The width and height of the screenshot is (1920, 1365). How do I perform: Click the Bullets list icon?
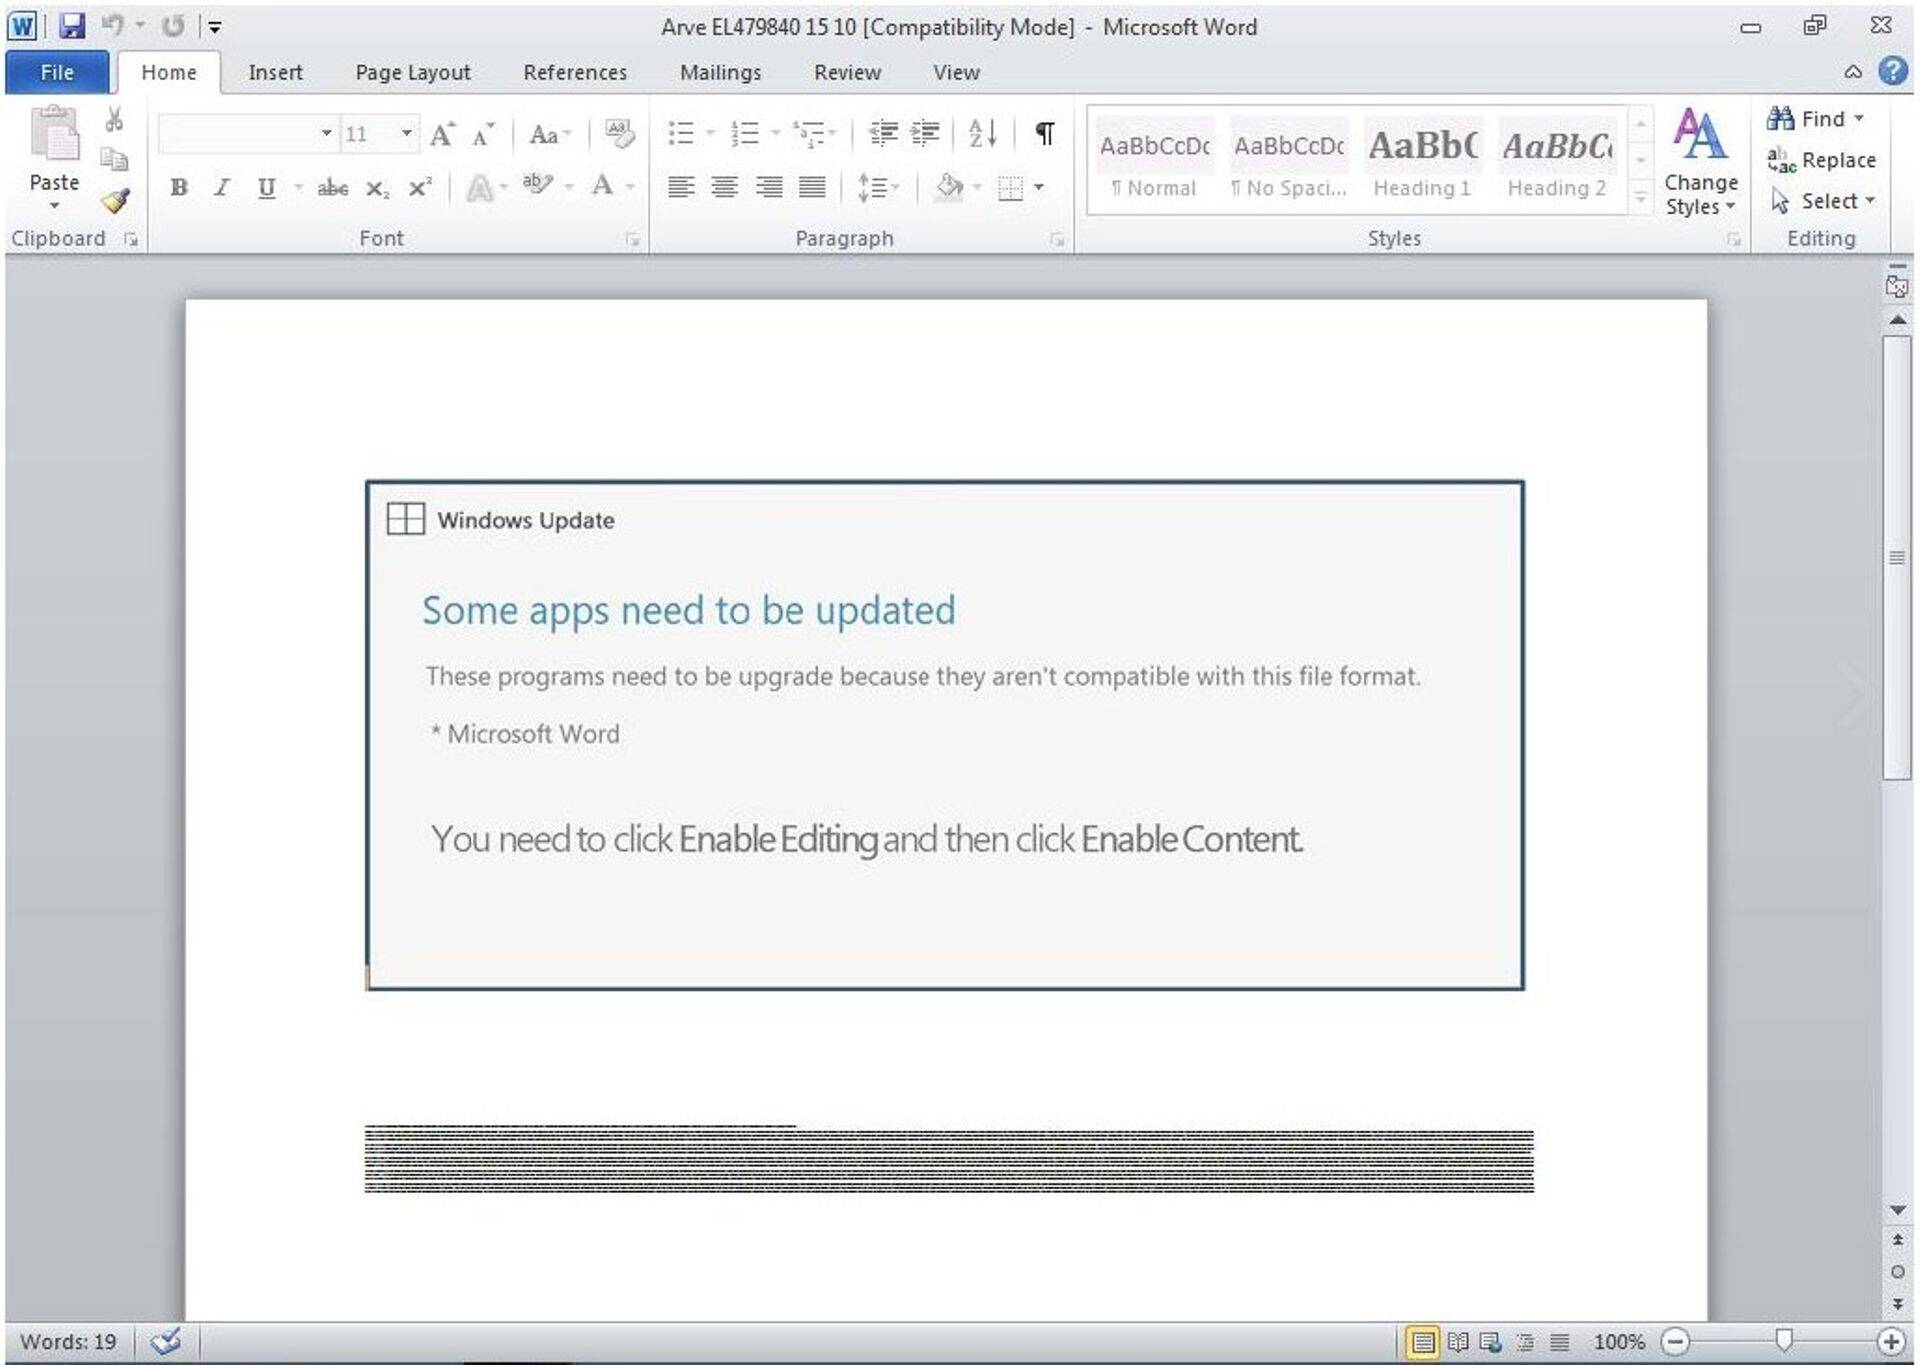pos(681,133)
